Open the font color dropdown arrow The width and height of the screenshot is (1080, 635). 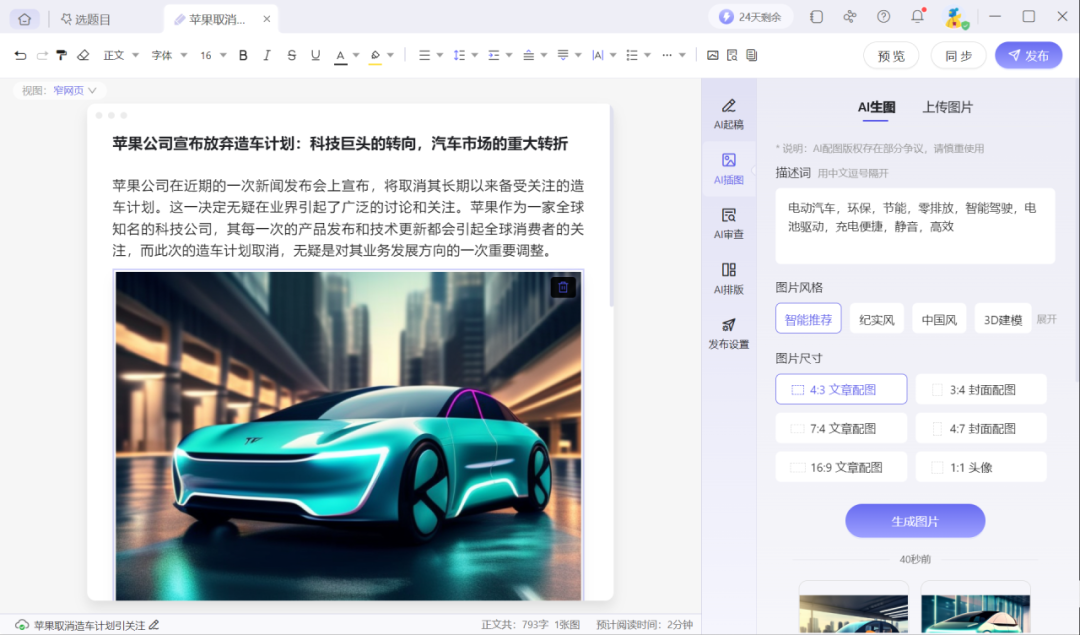[356, 55]
